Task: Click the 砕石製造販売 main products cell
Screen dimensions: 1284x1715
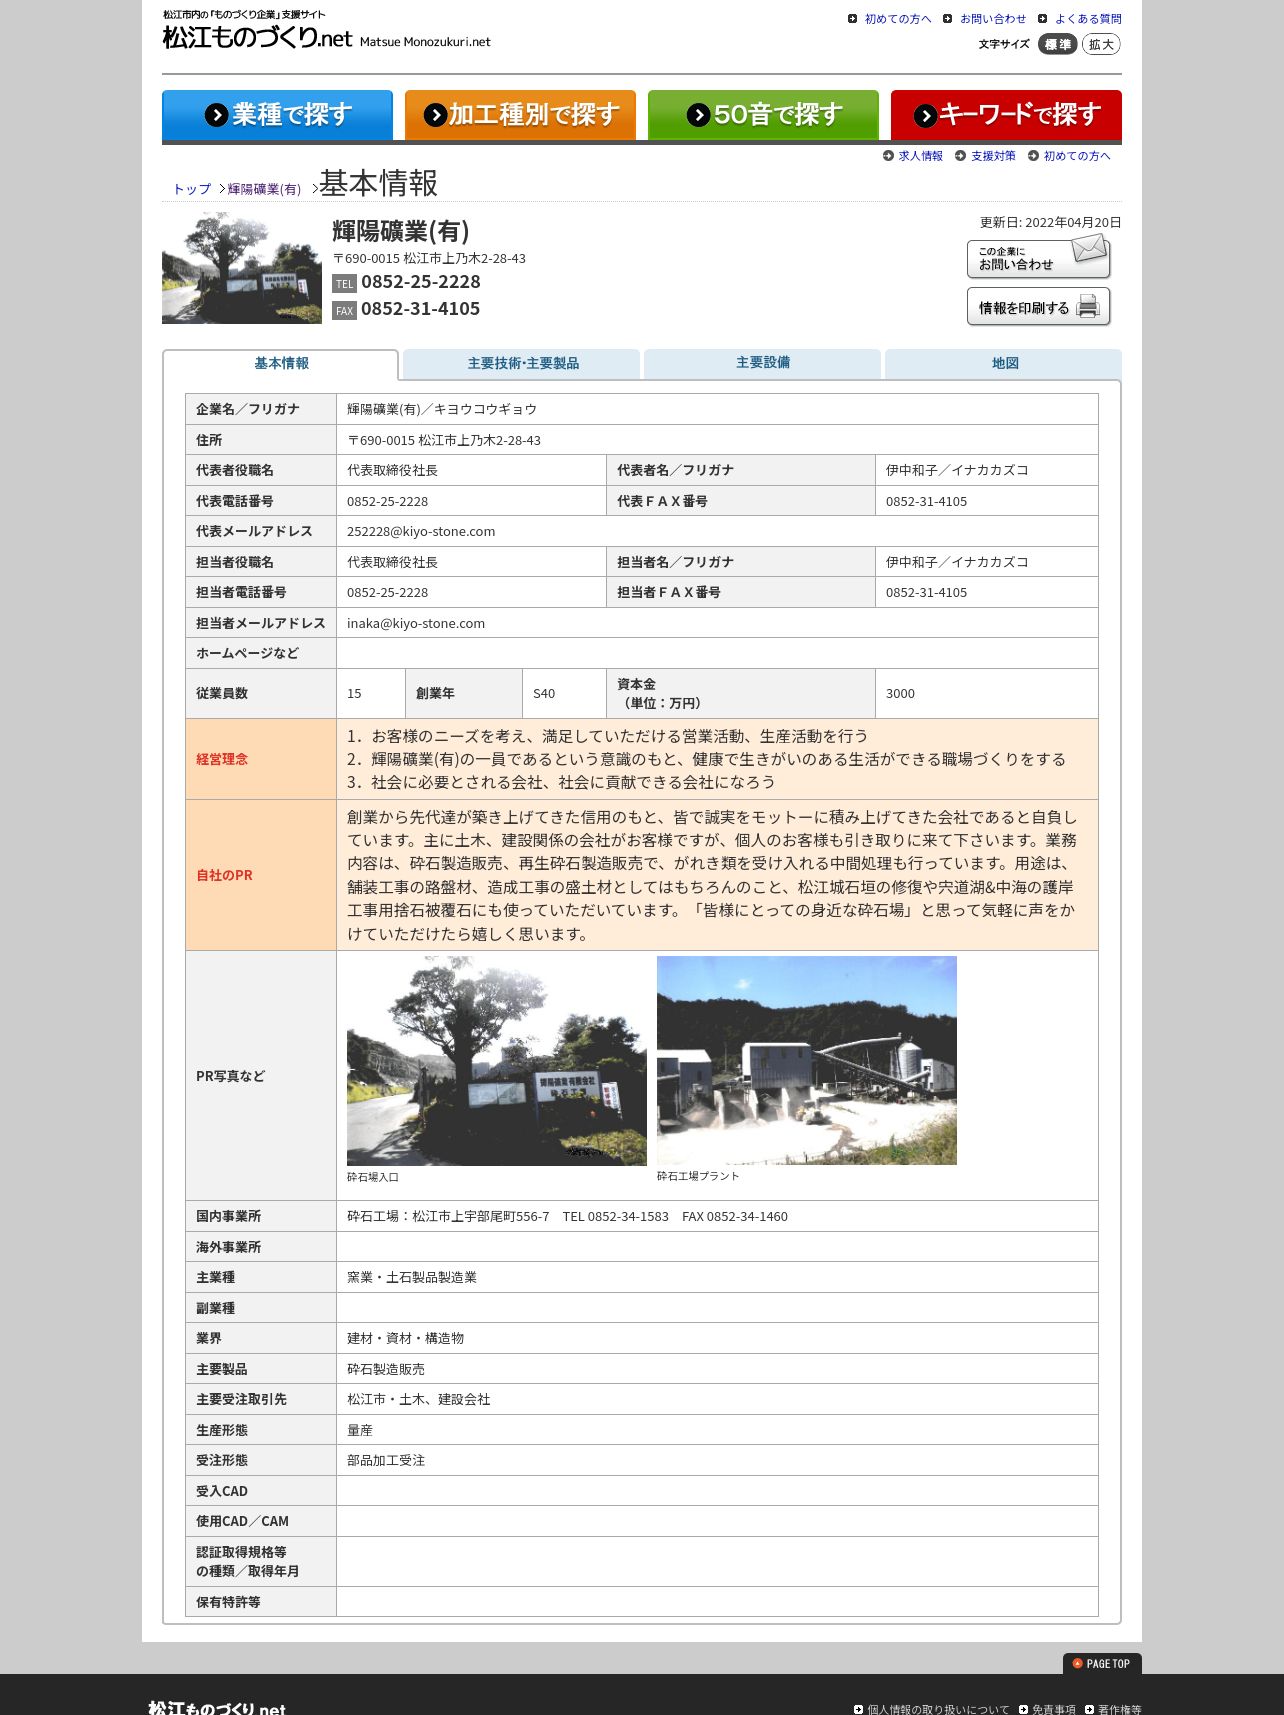Action: coord(717,1369)
